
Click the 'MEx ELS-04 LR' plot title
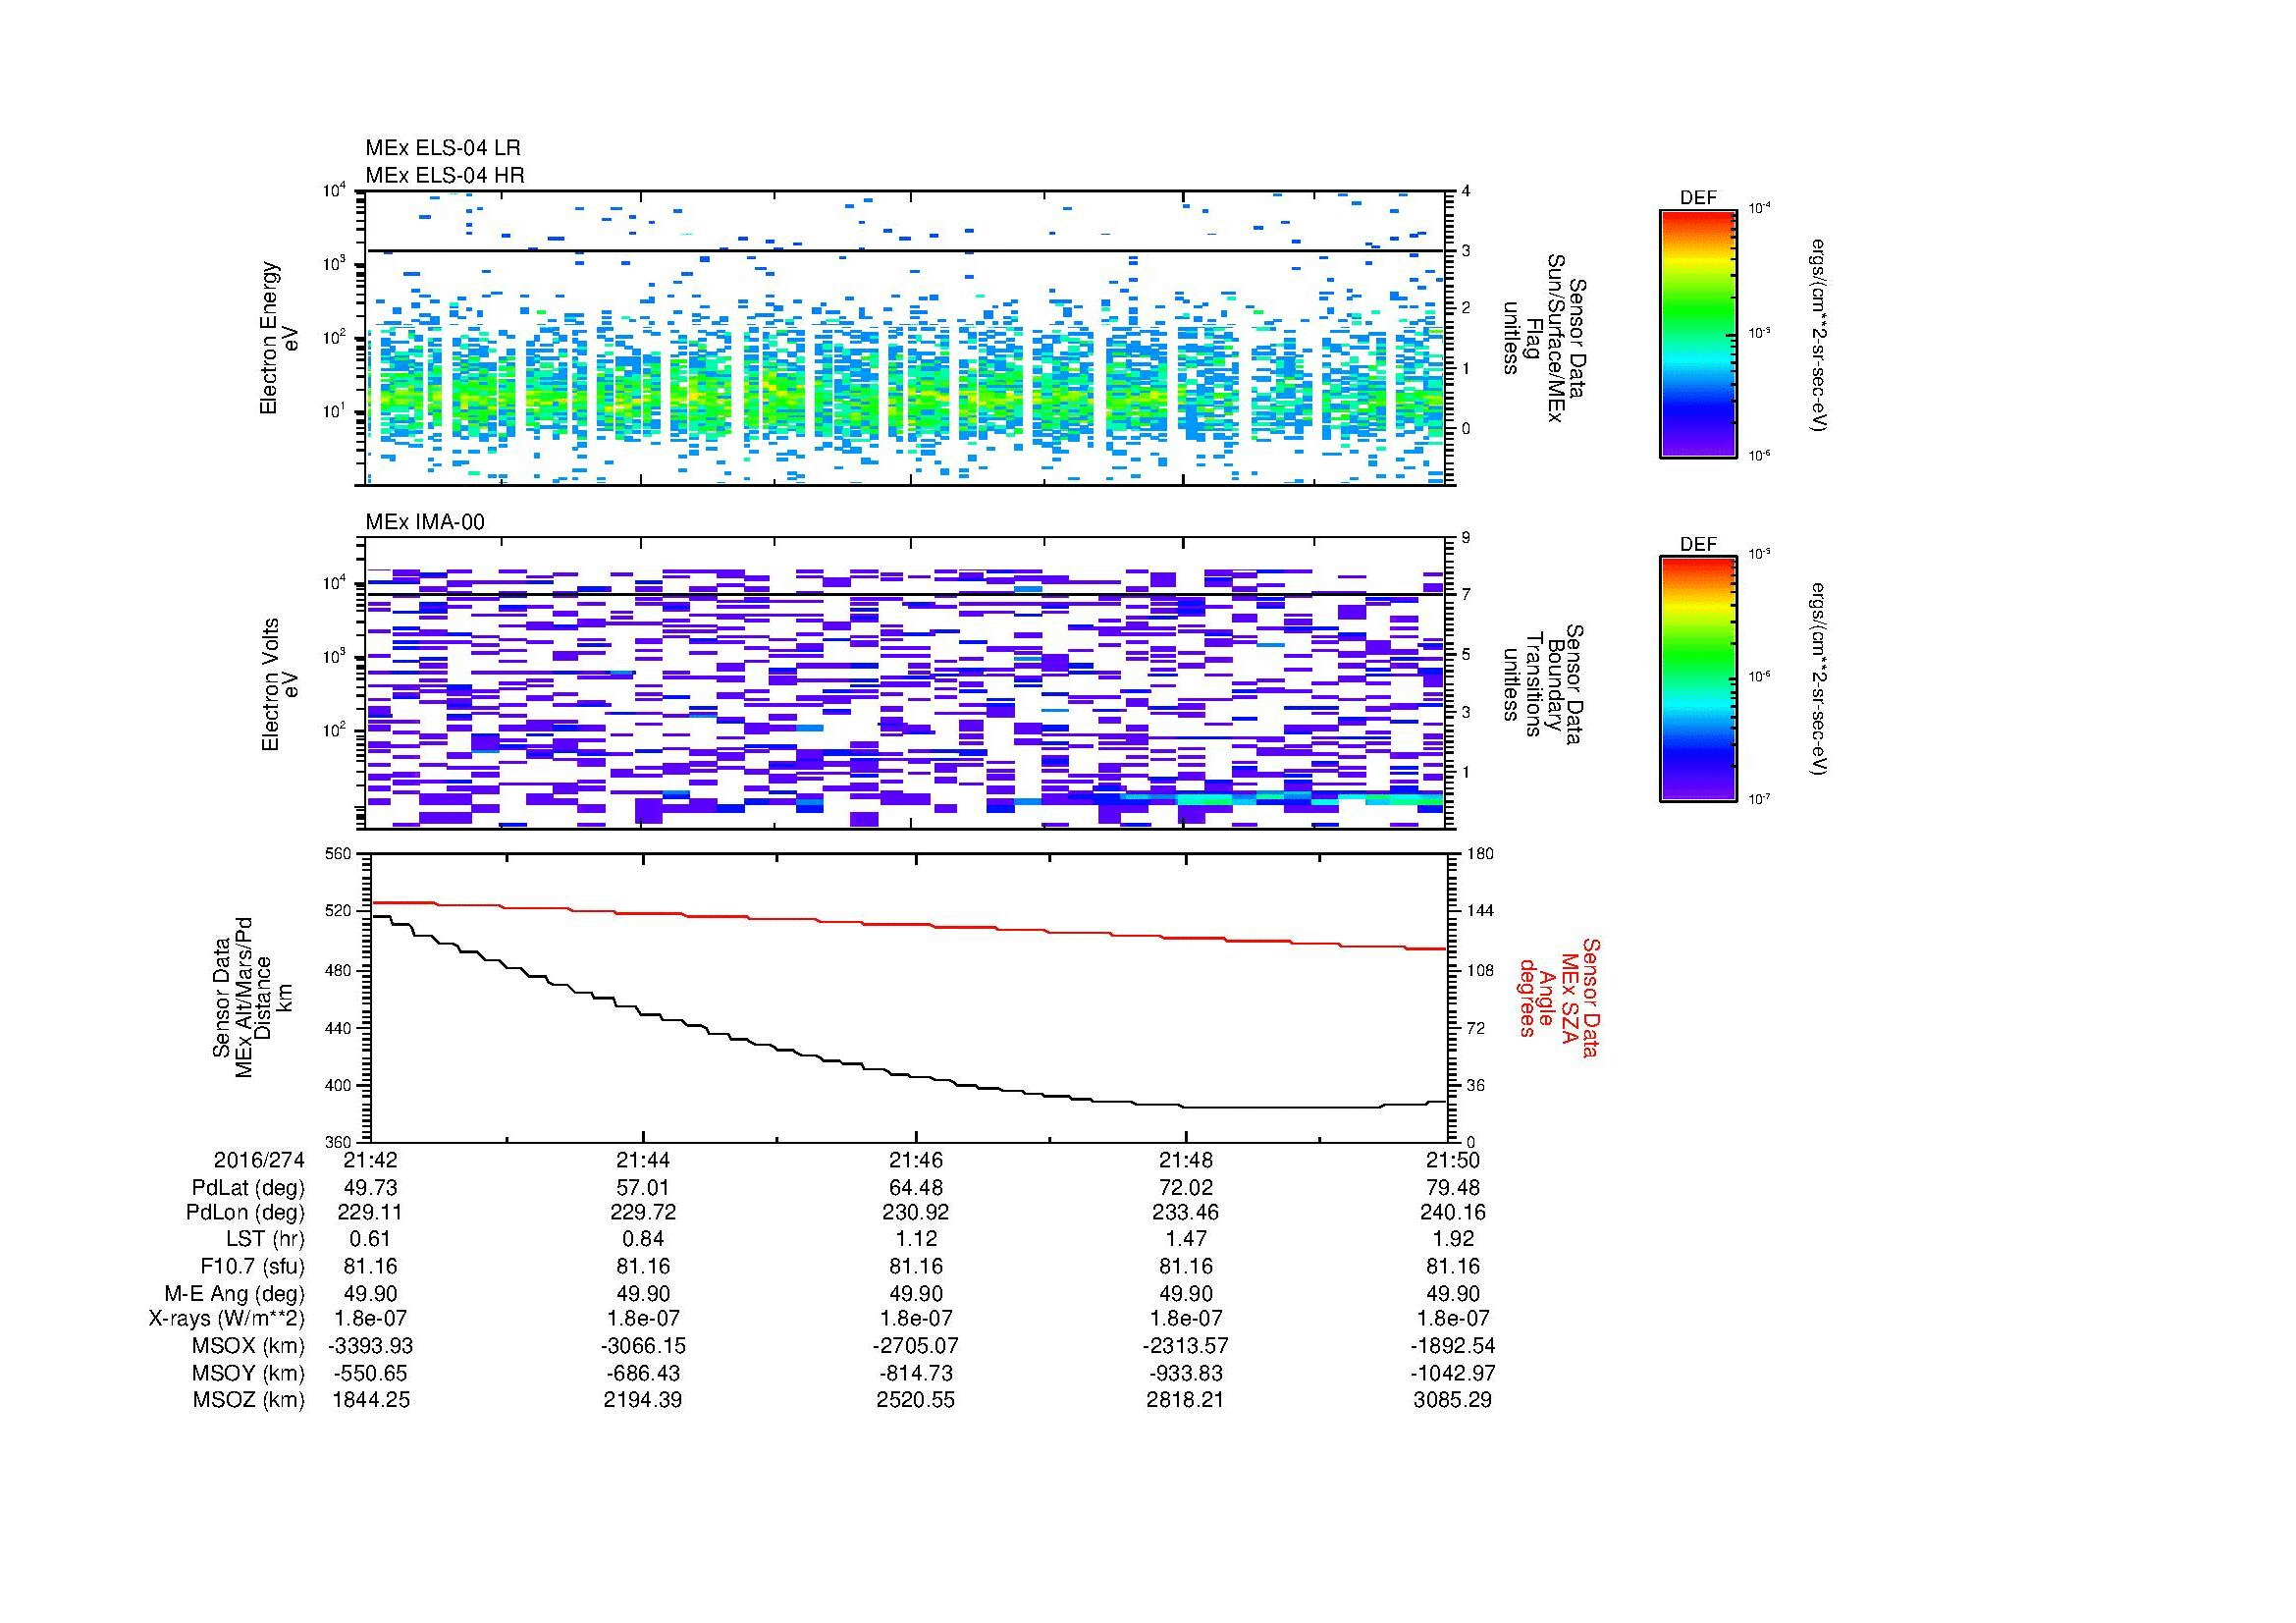coord(443,148)
